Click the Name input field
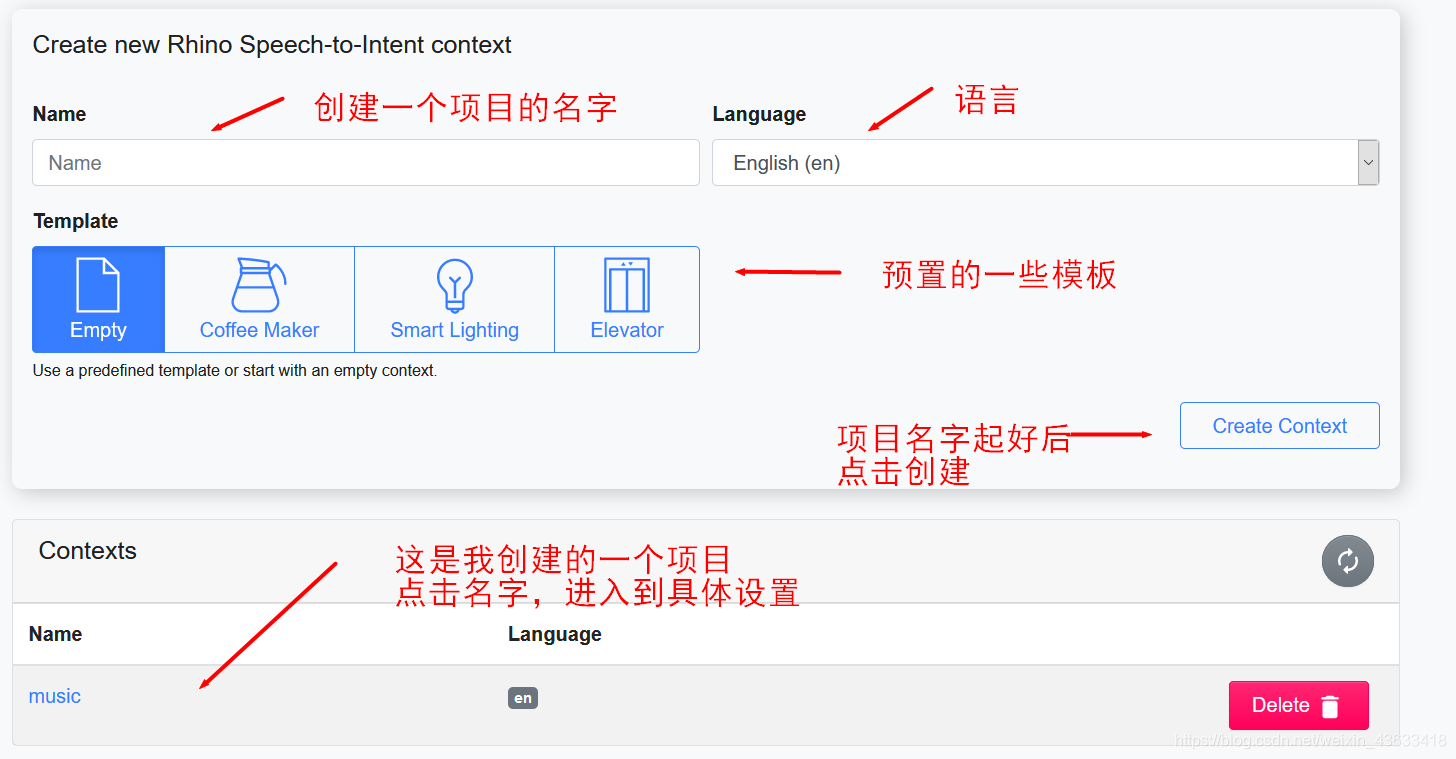The height and width of the screenshot is (759, 1456). tap(366, 163)
